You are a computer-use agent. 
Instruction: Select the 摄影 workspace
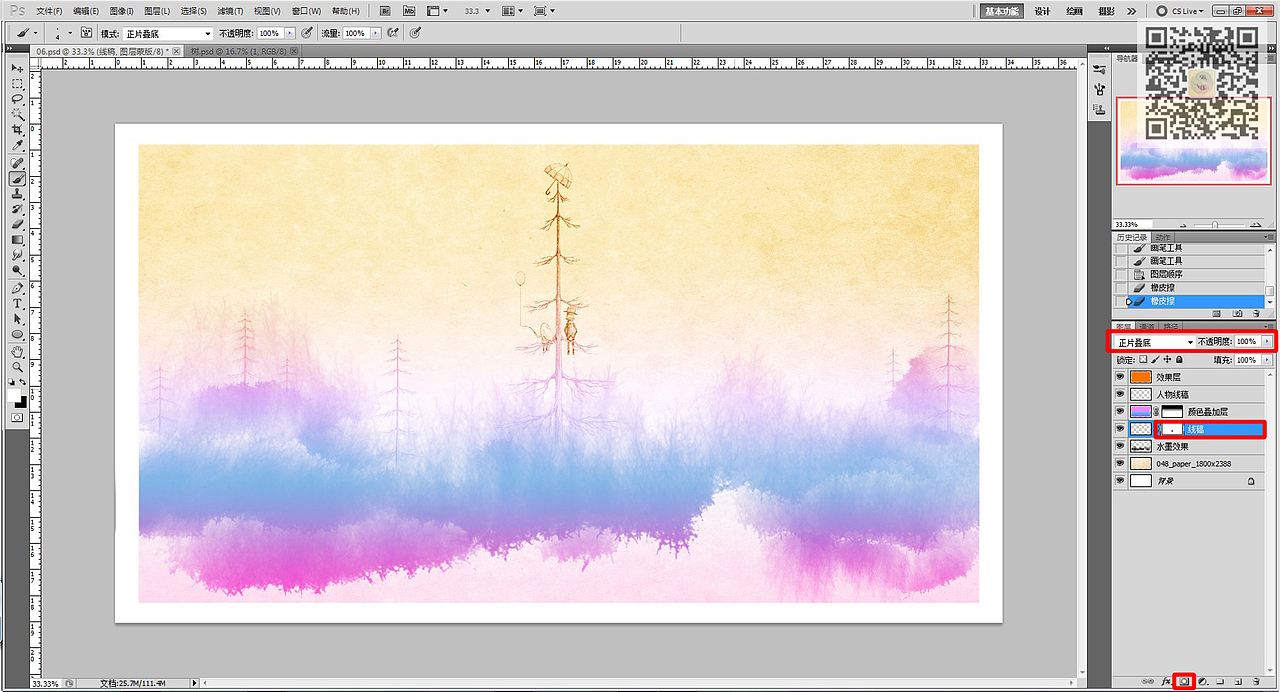pos(1106,11)
